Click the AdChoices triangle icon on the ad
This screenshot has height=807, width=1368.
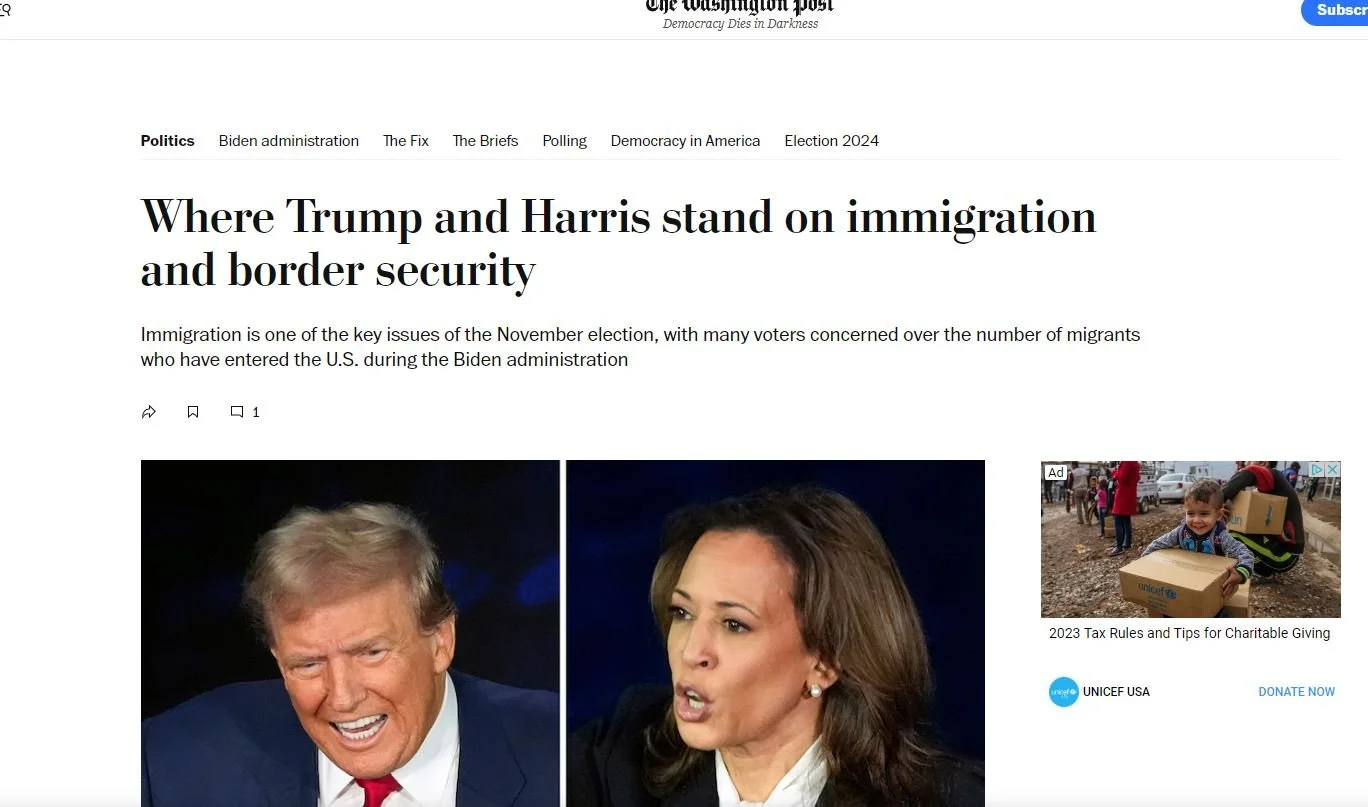click(1318, 470)
